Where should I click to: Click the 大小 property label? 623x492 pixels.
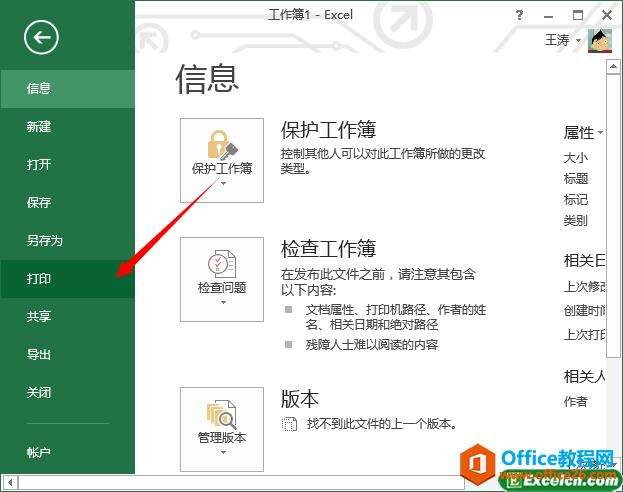pyautogui.click(x=575, y=158)
